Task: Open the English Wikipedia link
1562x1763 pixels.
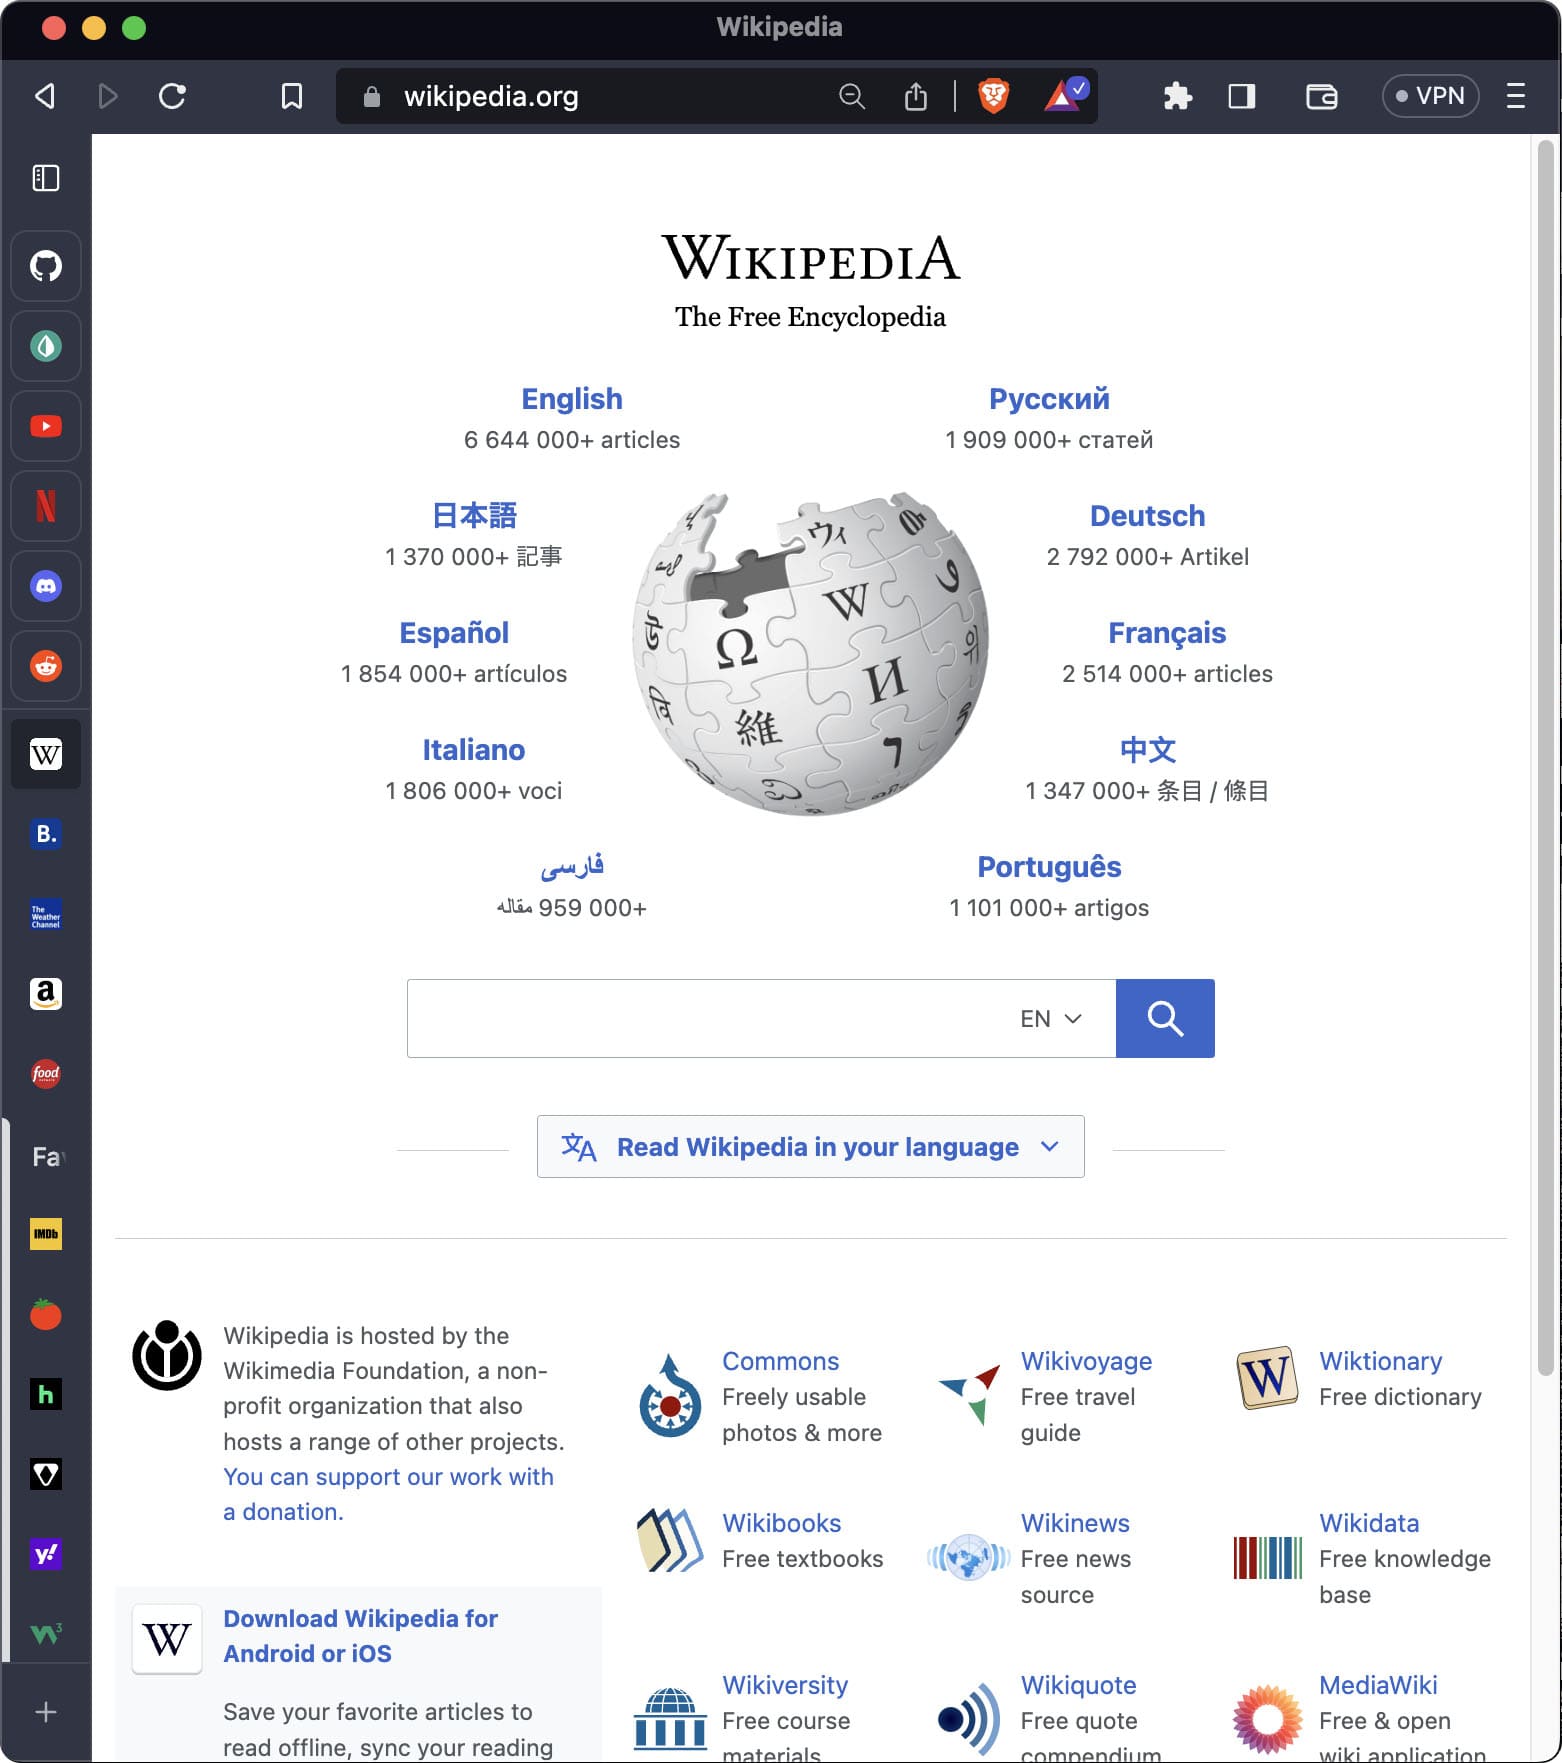Action: [x=572, y=399]
